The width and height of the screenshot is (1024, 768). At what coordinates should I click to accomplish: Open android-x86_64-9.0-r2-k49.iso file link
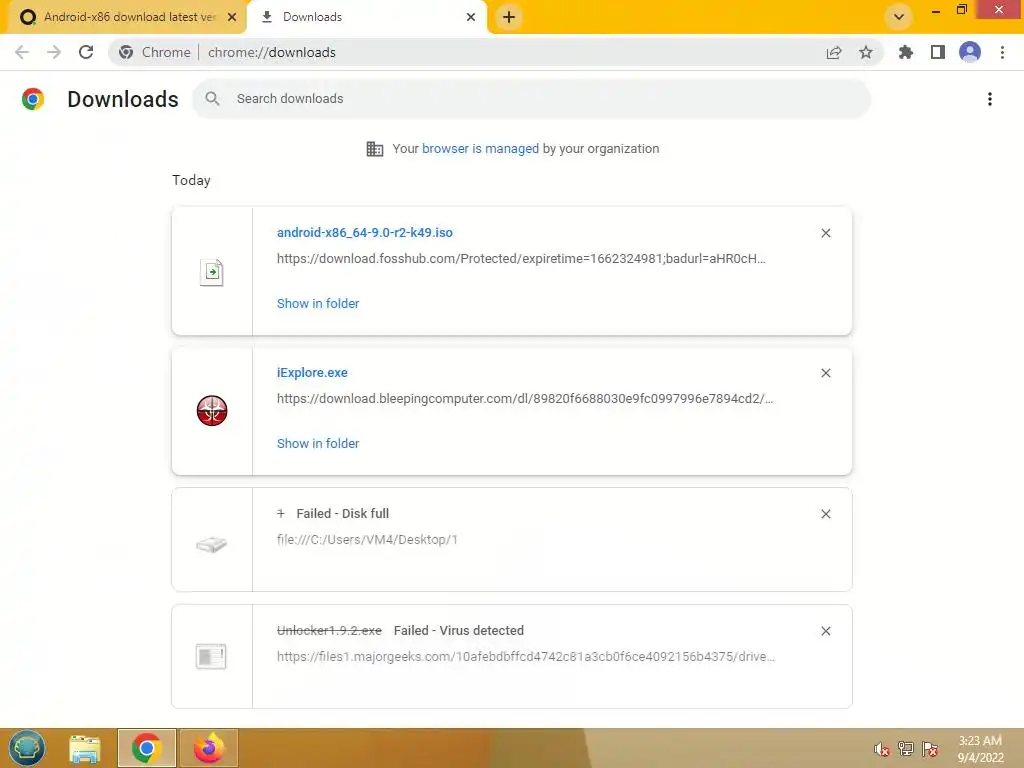click(364, 232)
